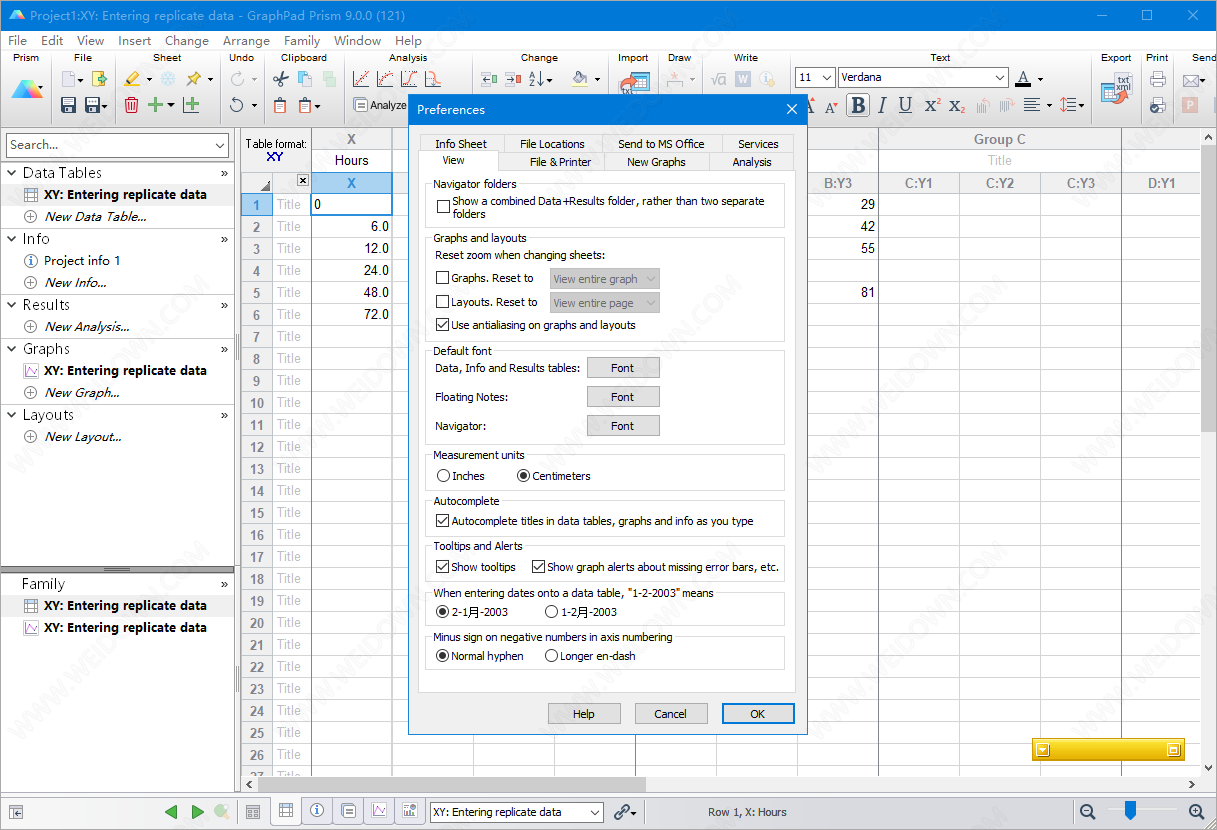Open the Family menu

302,41
